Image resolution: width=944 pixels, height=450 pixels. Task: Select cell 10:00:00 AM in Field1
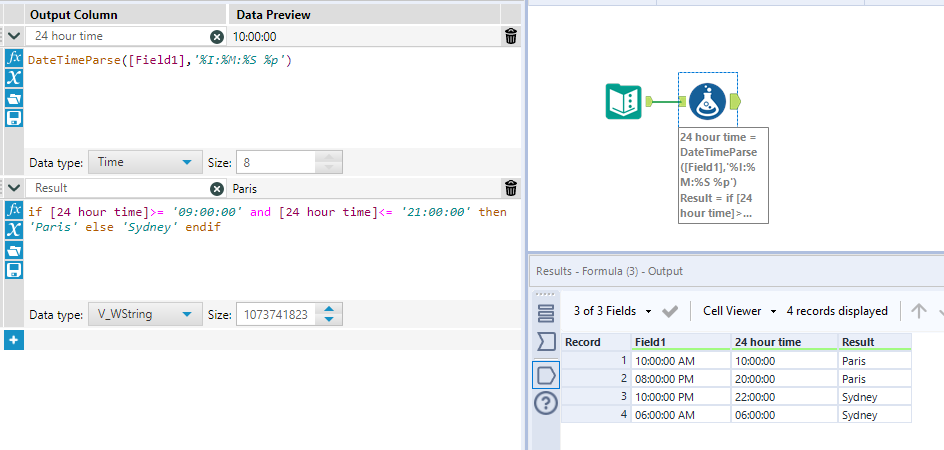(x=681, y=361)
